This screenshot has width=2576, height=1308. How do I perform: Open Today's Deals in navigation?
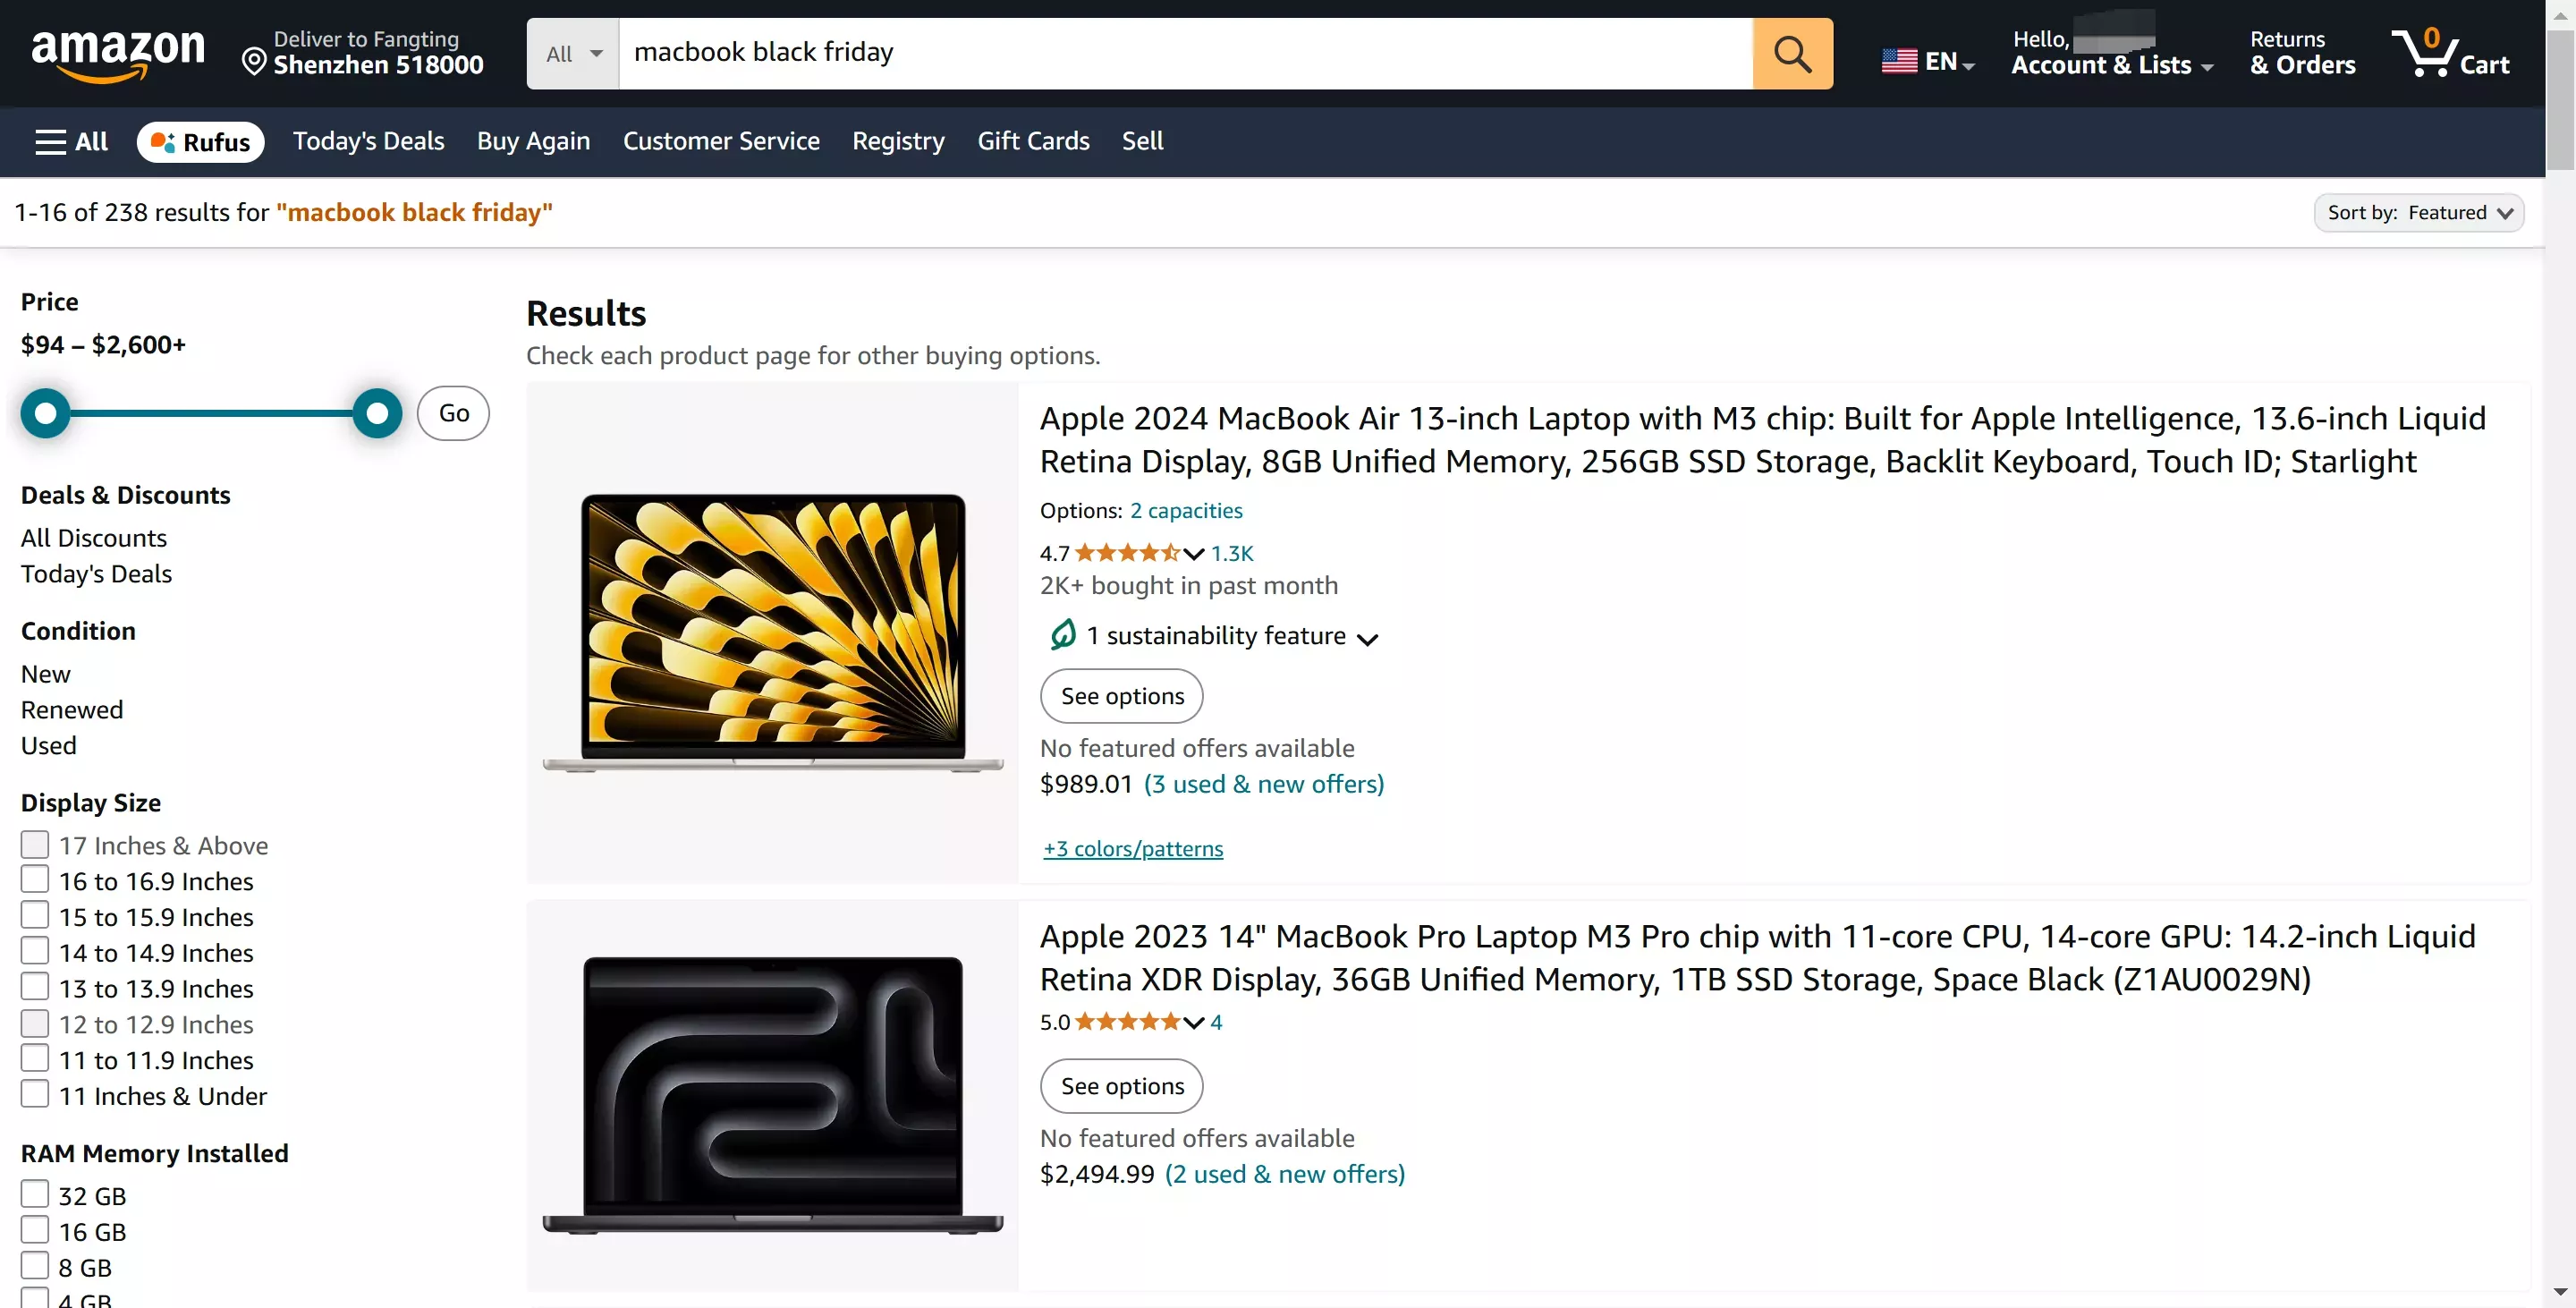point(368,141)
